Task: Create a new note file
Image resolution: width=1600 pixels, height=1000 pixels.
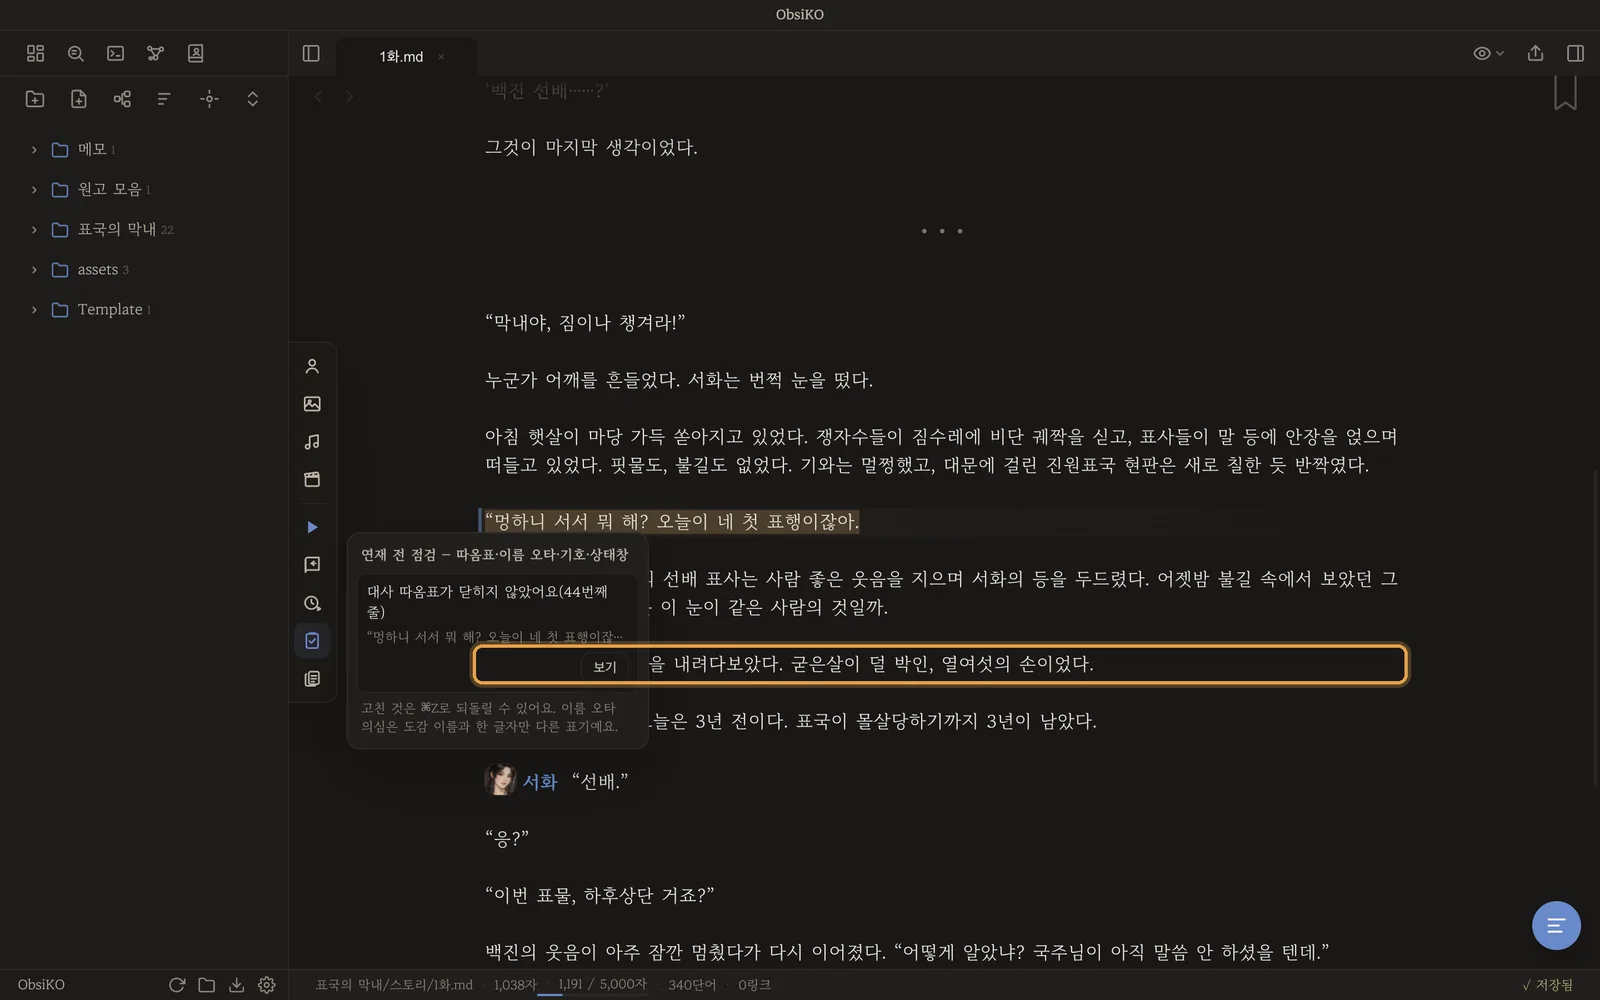Action: click(x=79, y=99)
